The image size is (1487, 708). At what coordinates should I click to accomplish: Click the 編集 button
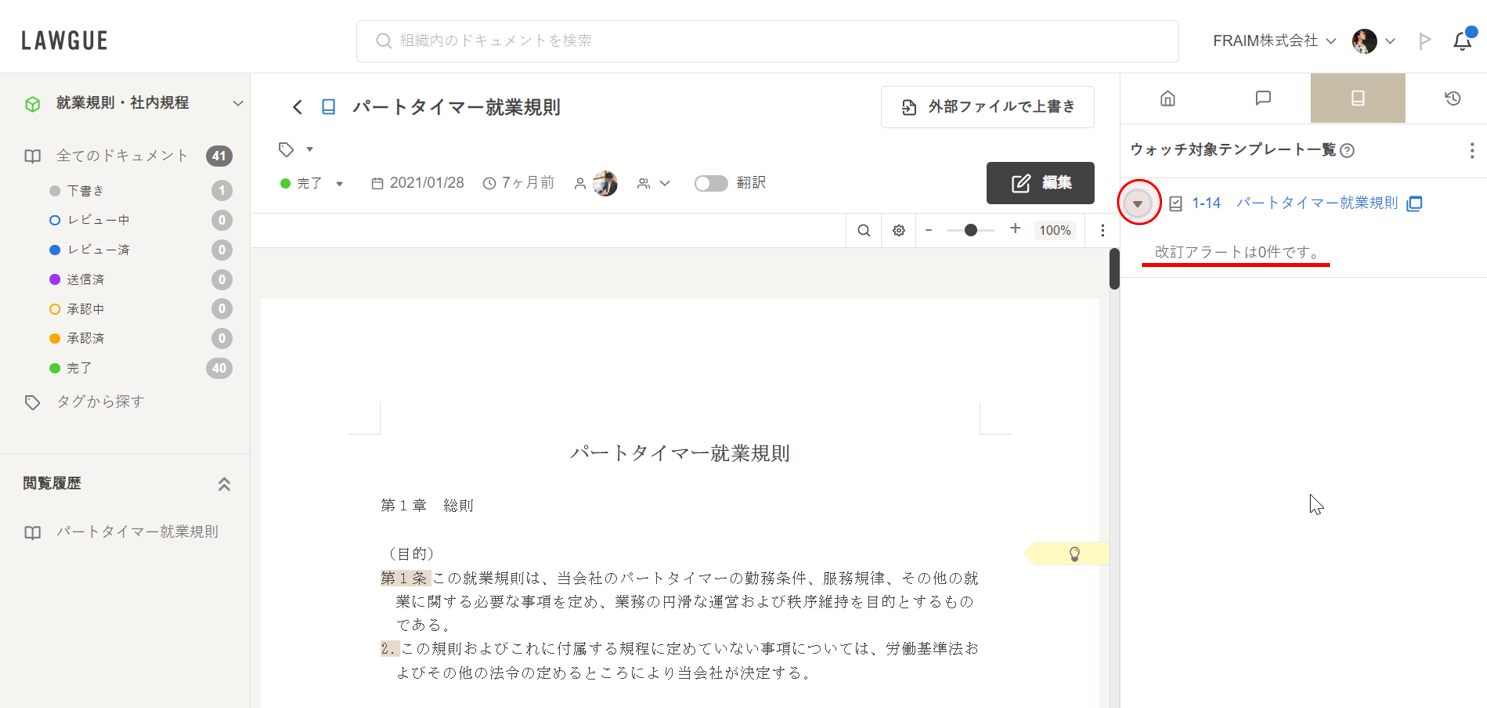coord(1040,183)
